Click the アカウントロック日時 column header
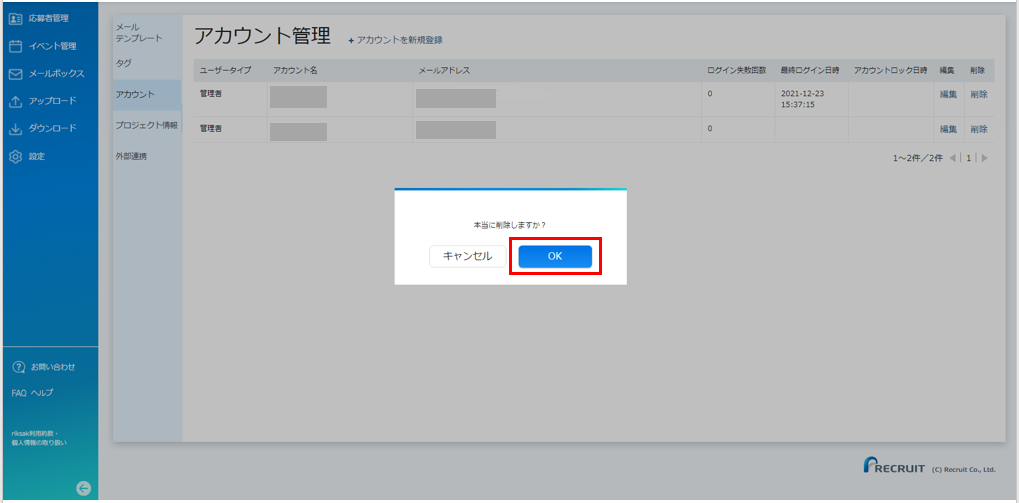Screen dimensions: 1019x503 click(890, 70)
